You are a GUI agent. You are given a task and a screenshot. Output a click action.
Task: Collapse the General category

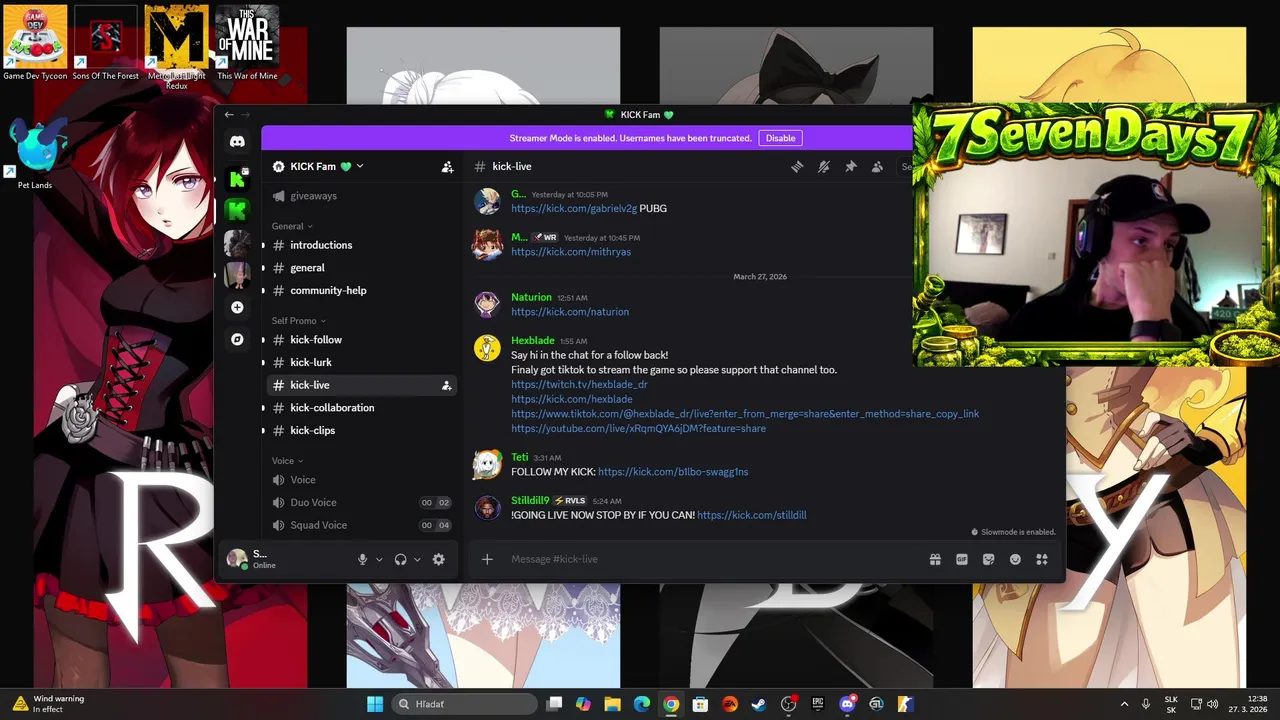[x=292, y=226]
